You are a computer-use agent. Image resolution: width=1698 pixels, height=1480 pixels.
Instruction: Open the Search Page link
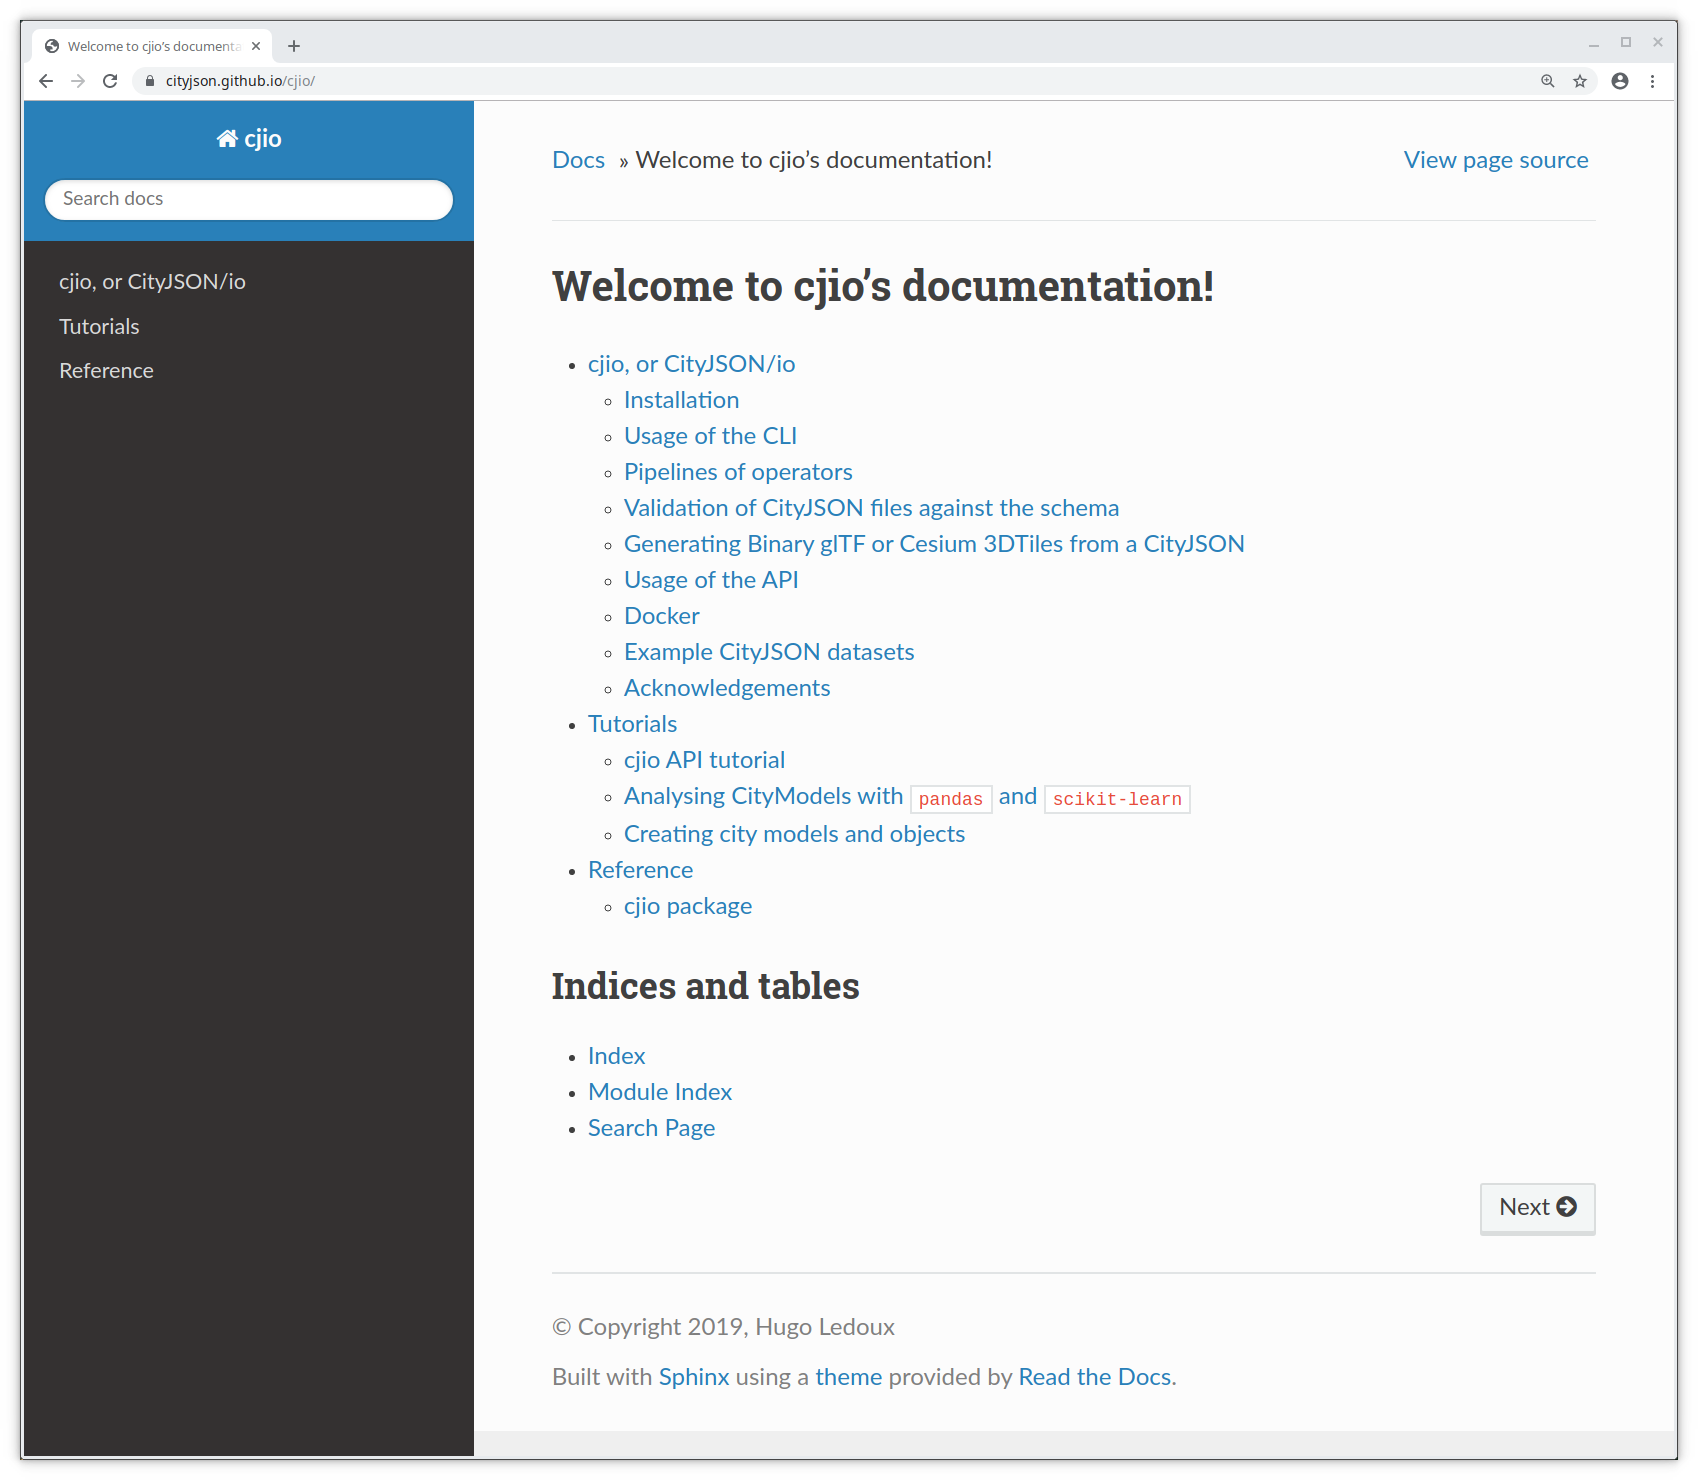(652, 1128)
